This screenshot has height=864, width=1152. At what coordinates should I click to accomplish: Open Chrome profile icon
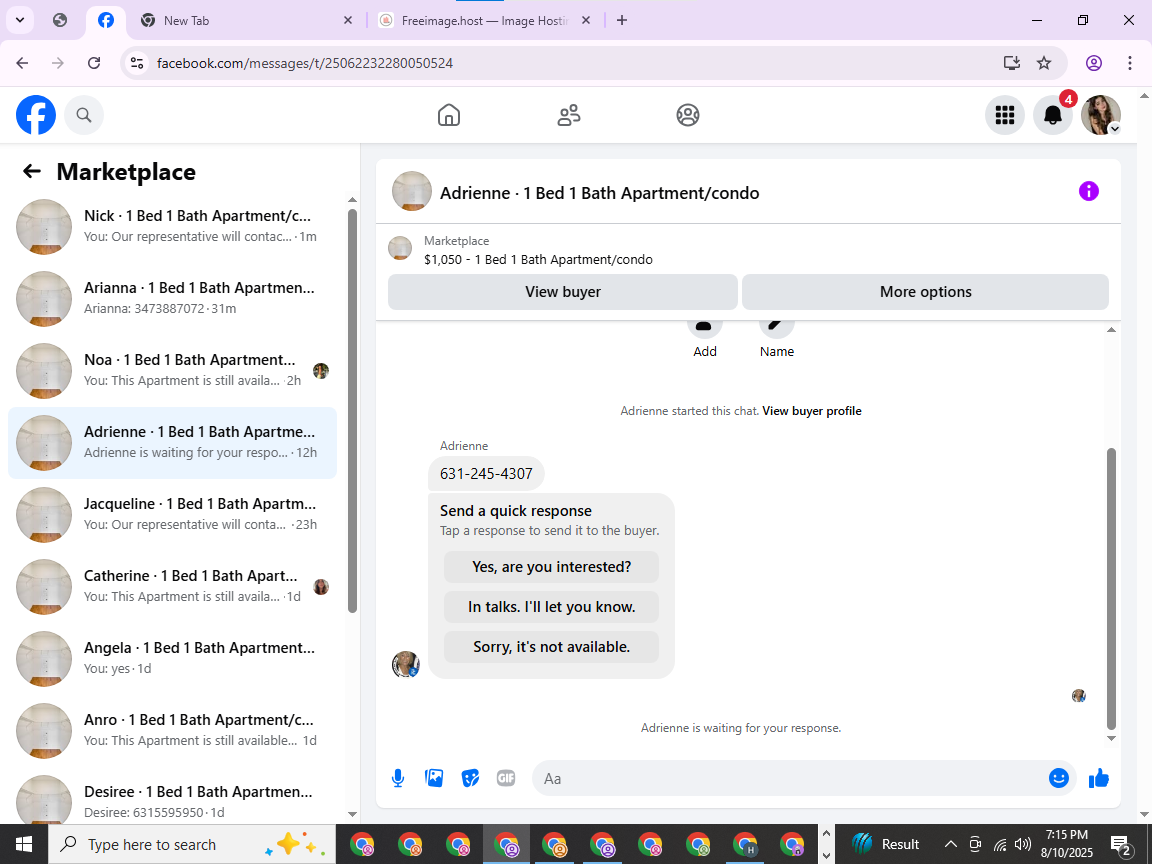tap(1093, 63)
